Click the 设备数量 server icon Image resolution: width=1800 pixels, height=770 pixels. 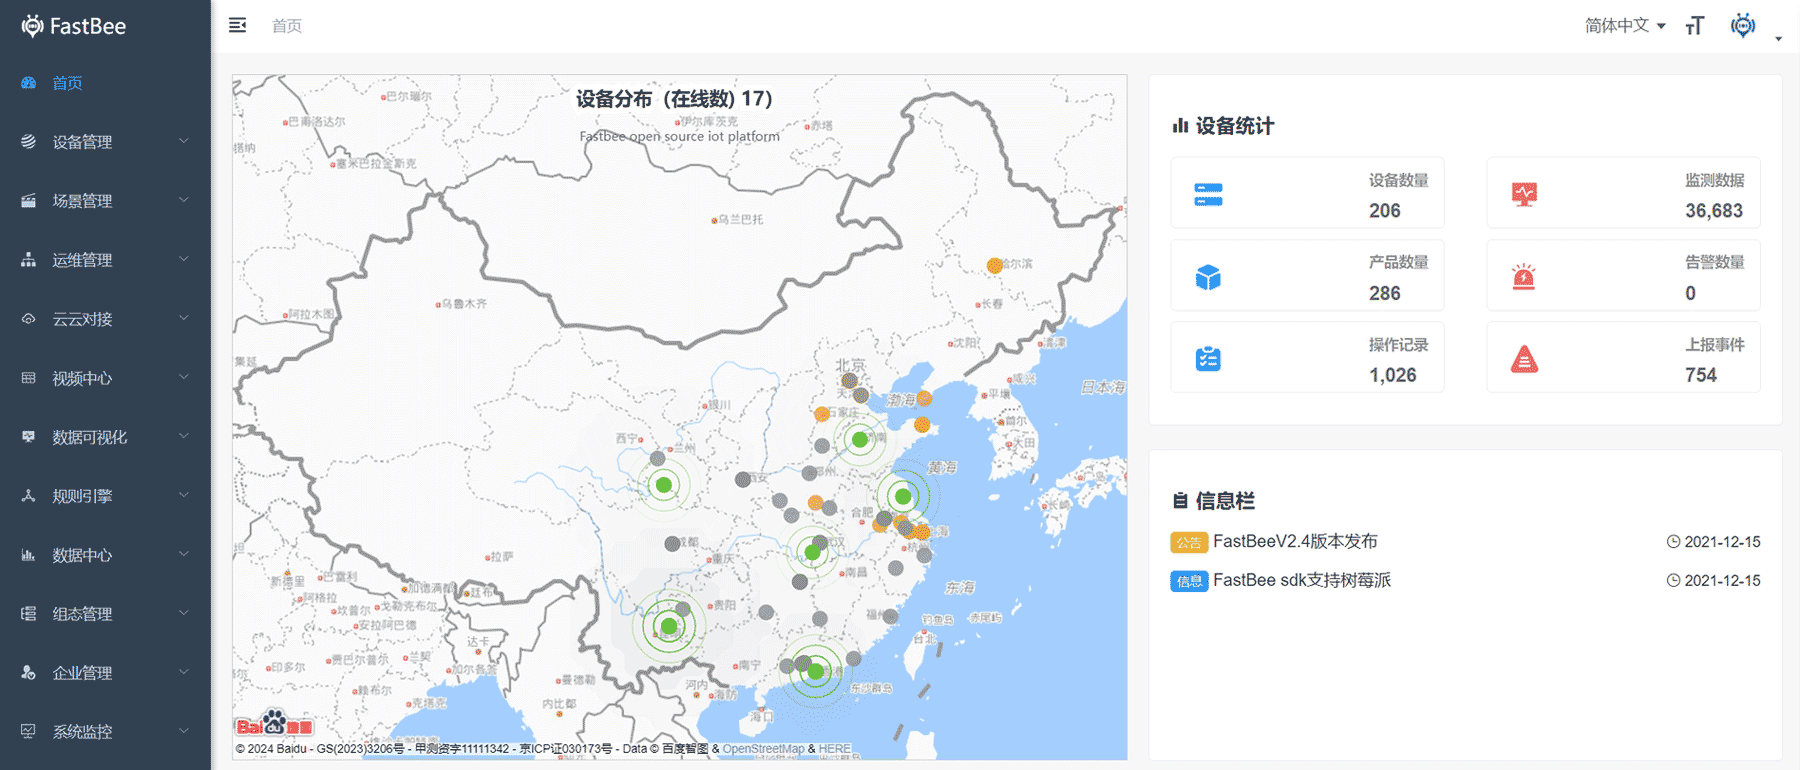pos(1208,195)
